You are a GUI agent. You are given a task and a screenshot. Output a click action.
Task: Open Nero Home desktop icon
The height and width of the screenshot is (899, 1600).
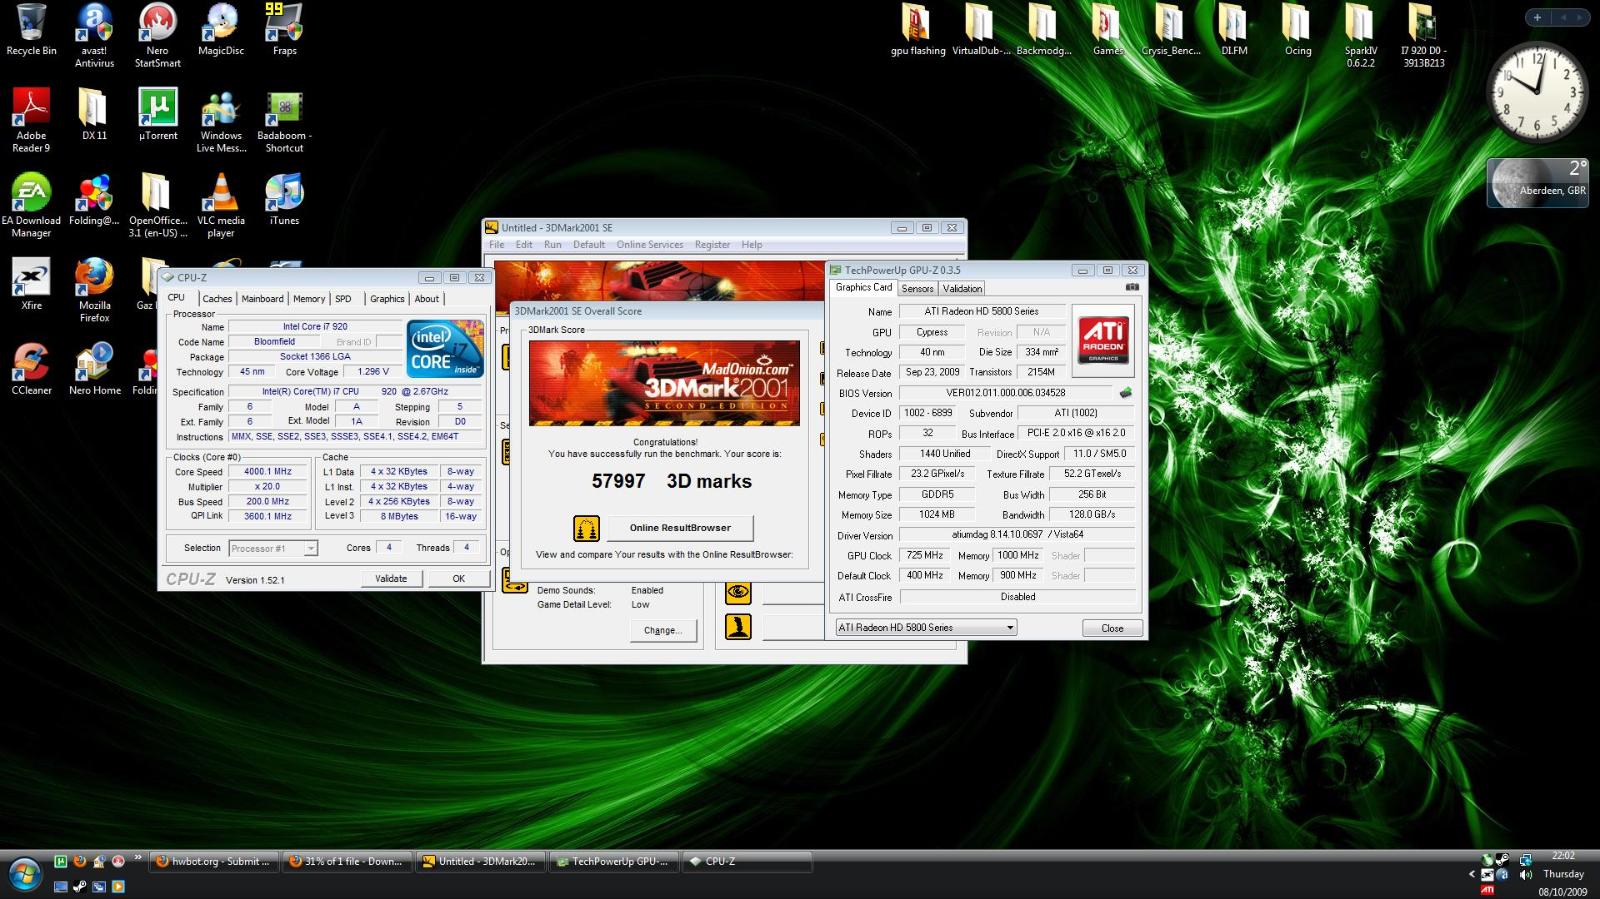click(94, 370)
